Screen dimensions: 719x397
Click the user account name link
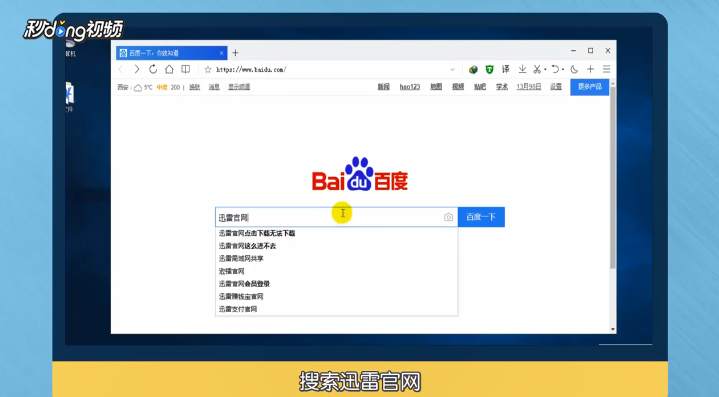click(529, 87)
